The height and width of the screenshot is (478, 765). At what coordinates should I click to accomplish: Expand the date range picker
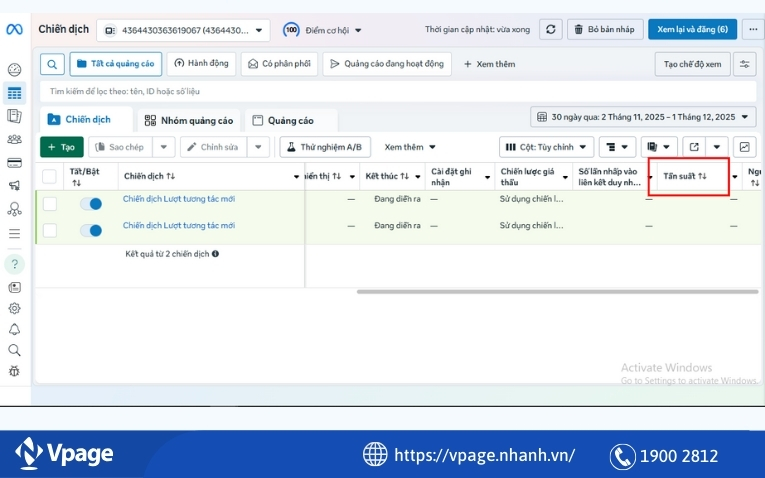[643, 118]
